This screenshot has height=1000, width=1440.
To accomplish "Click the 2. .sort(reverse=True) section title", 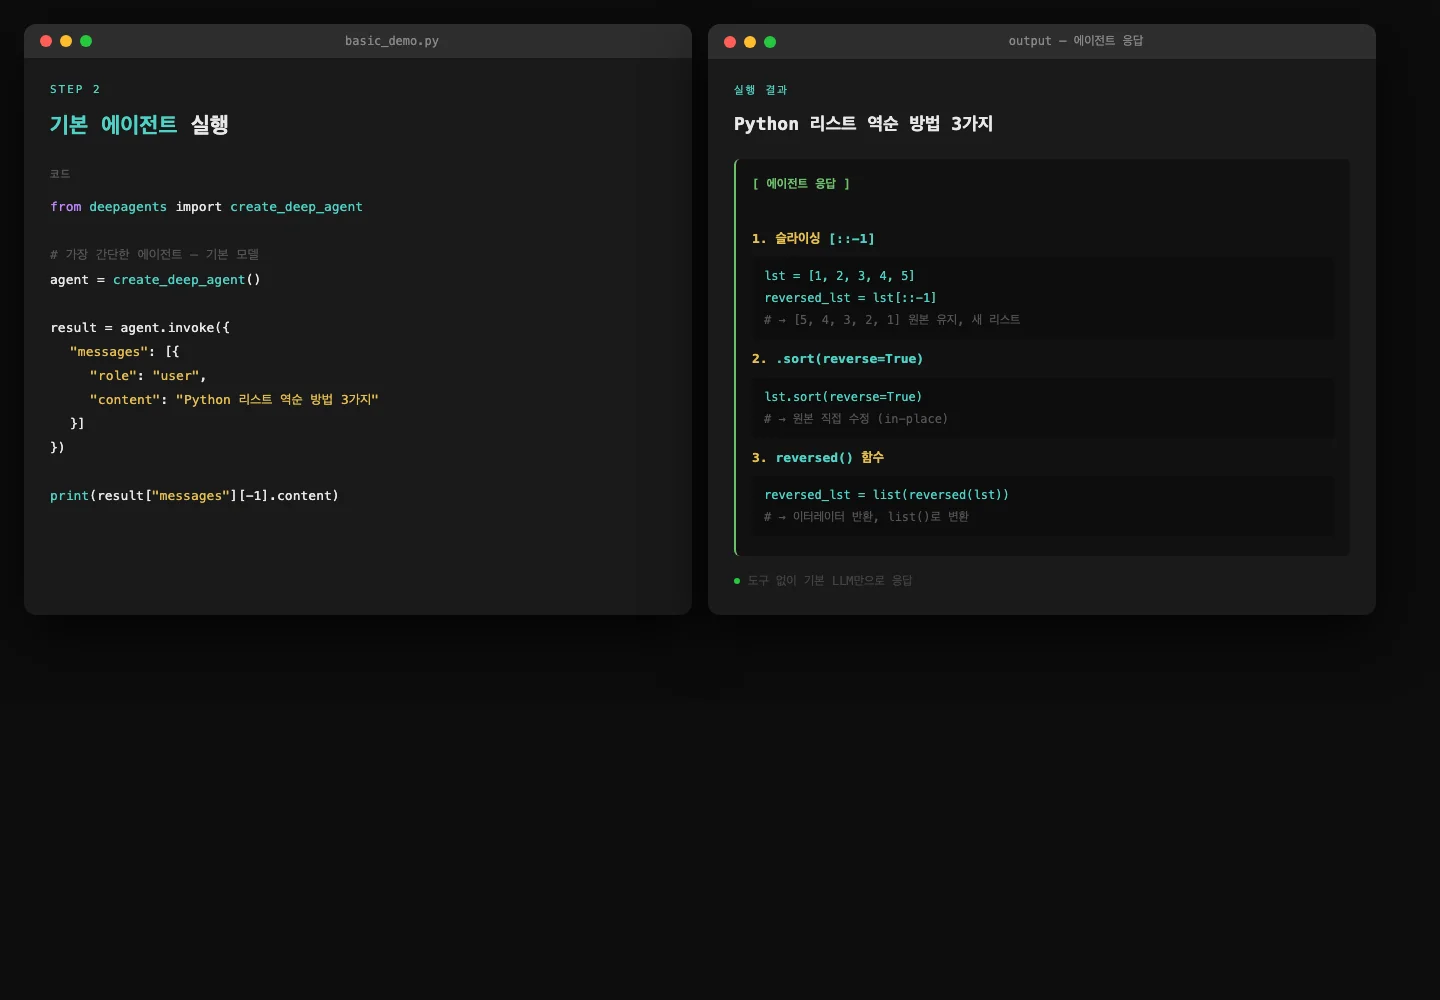I will [837, 359].
